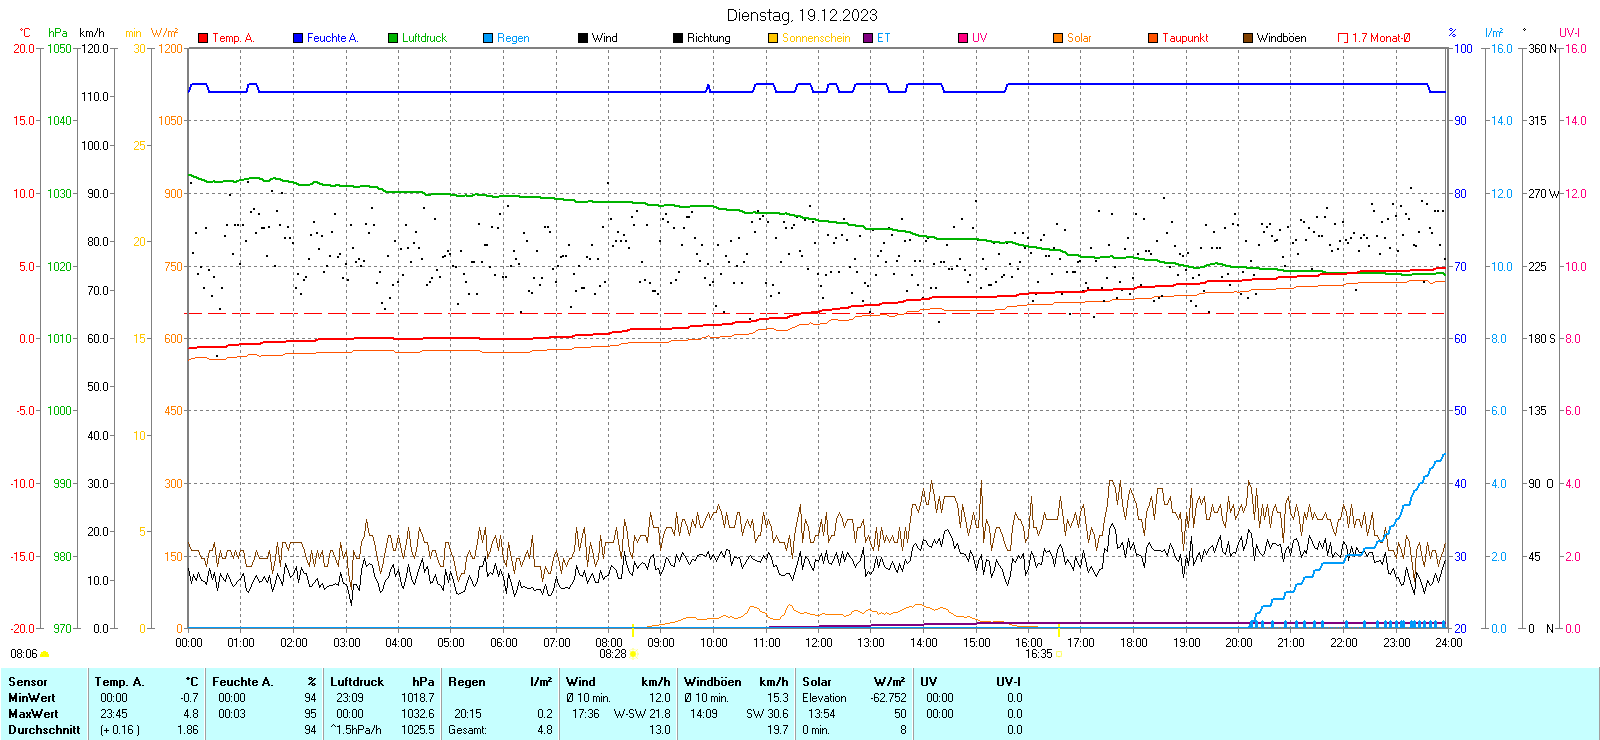Toggle the orange Solar legend box
Viewport: 1600px width, 740px height.
[1058, 38]
